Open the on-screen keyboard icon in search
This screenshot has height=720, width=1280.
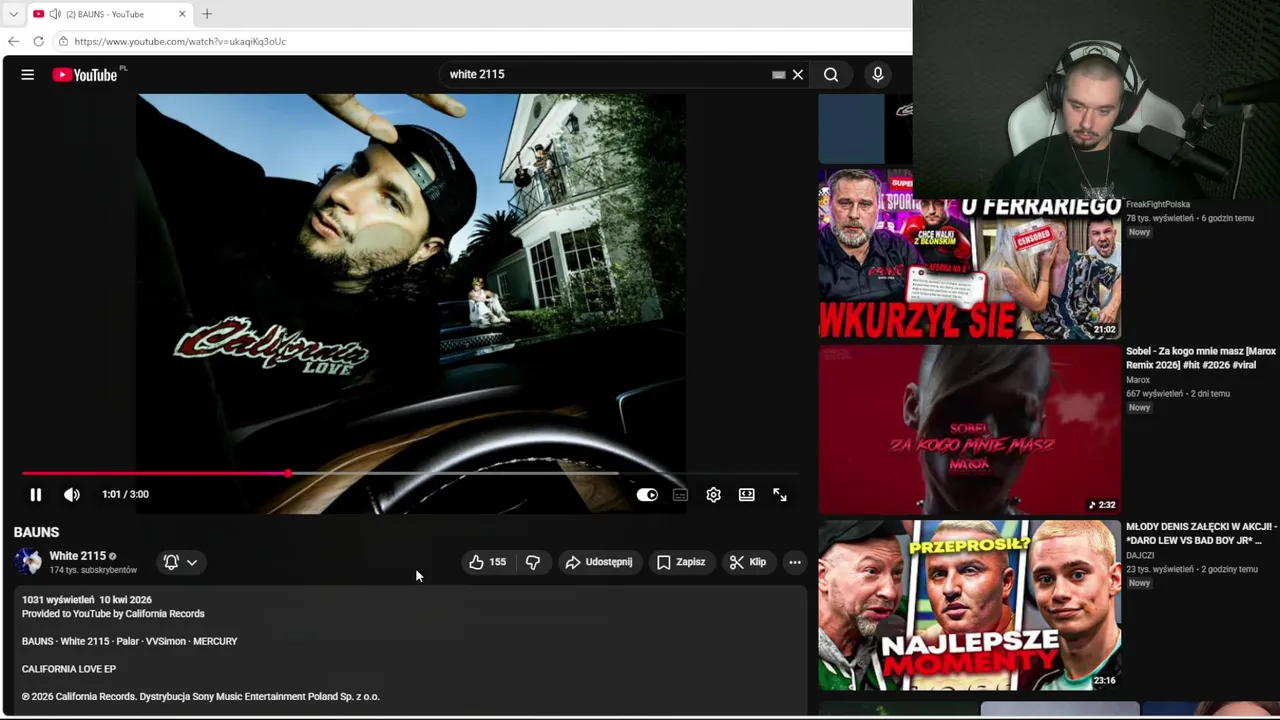pyautogui.click(x=778, y=74)
